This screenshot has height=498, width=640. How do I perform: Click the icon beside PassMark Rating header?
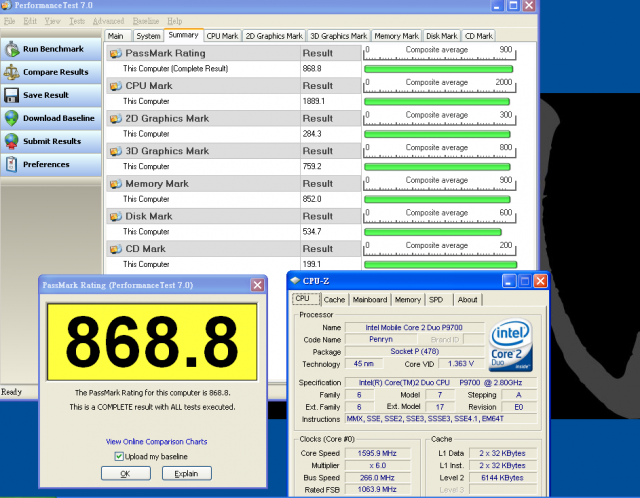click(x=116, y=53)
